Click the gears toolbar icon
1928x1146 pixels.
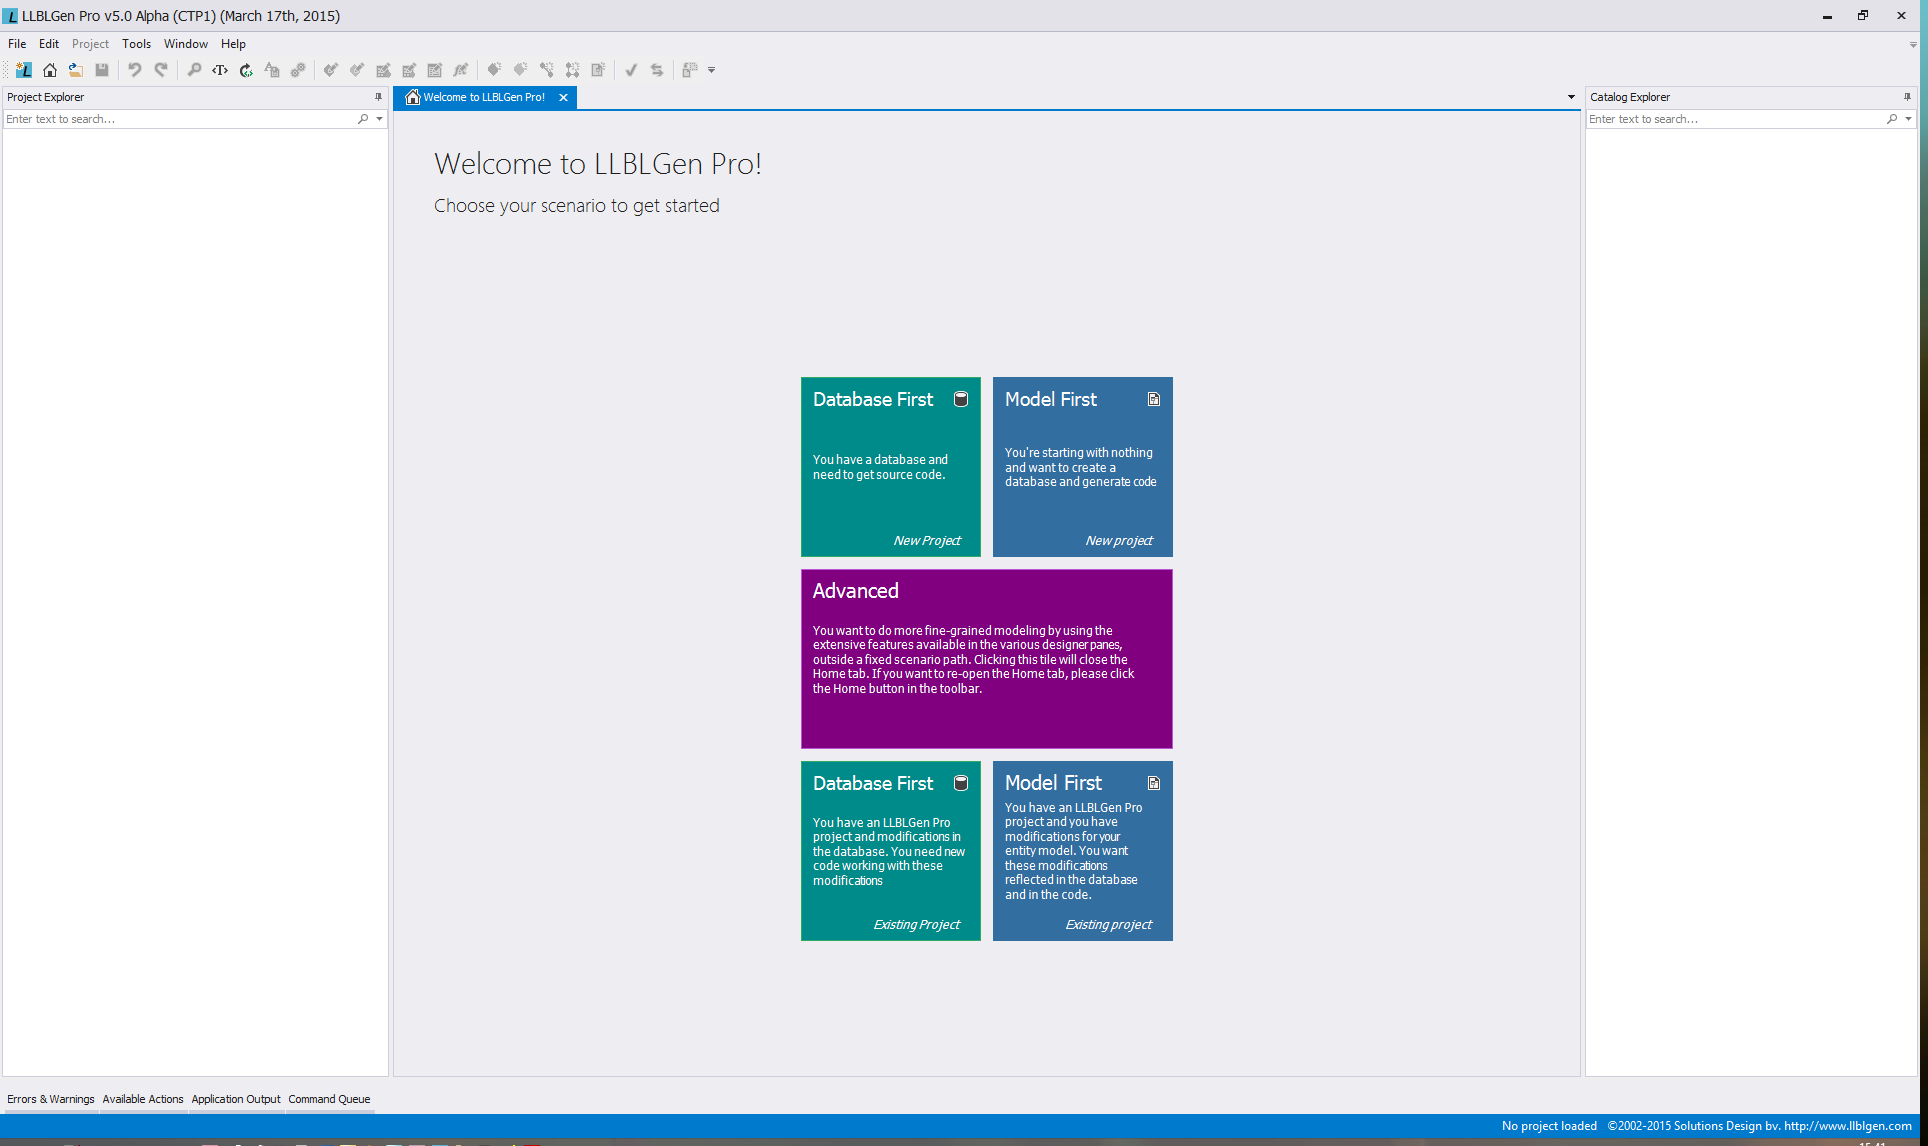298,70
